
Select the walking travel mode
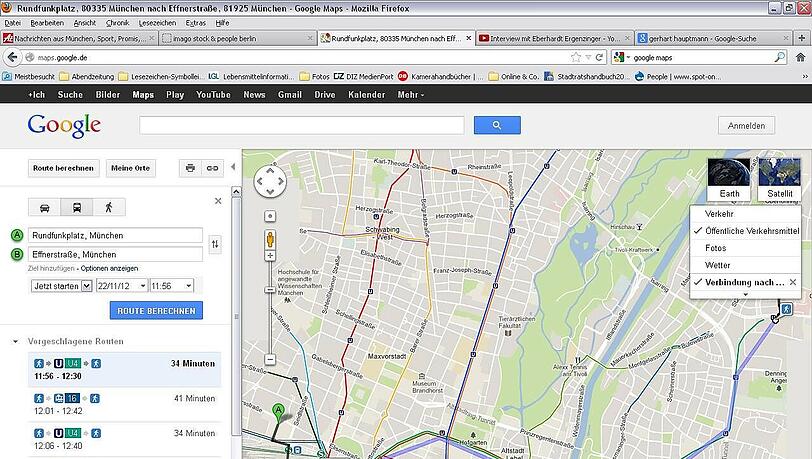(109, 208)
